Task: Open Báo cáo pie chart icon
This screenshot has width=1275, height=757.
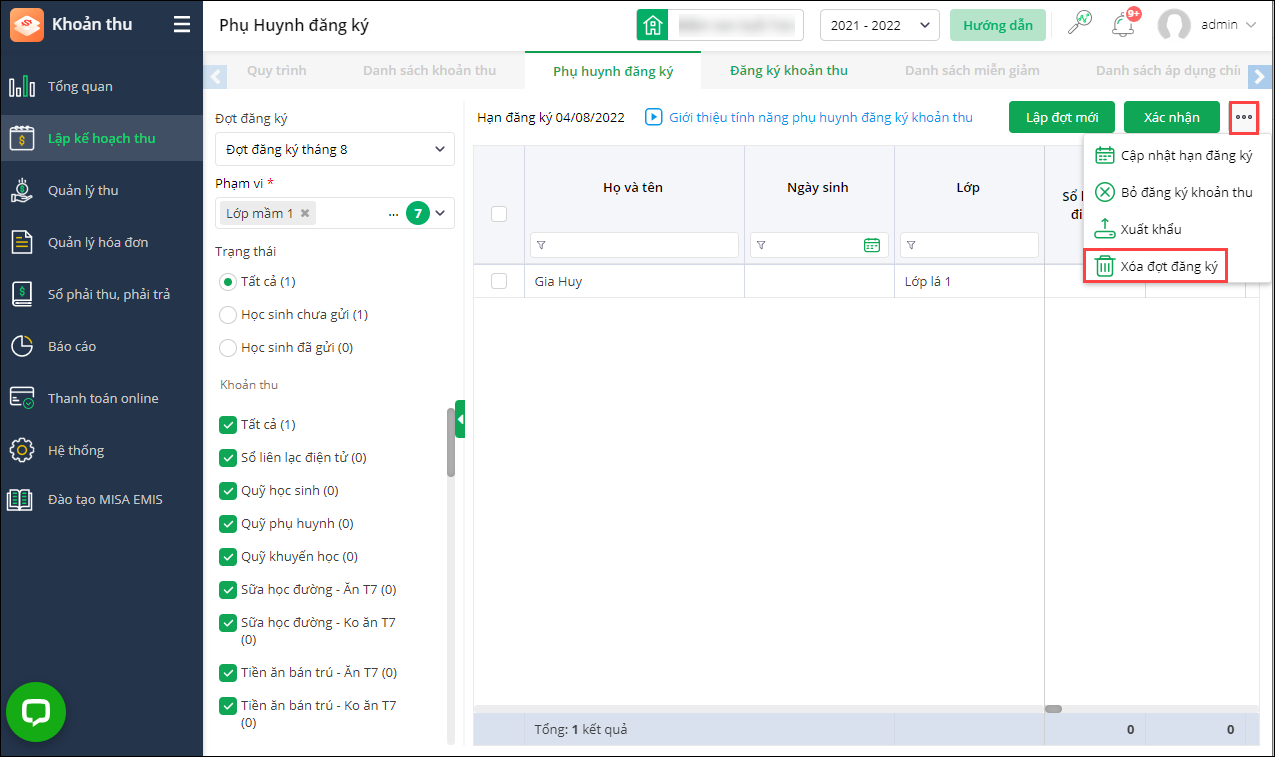Action: point(22,346)
